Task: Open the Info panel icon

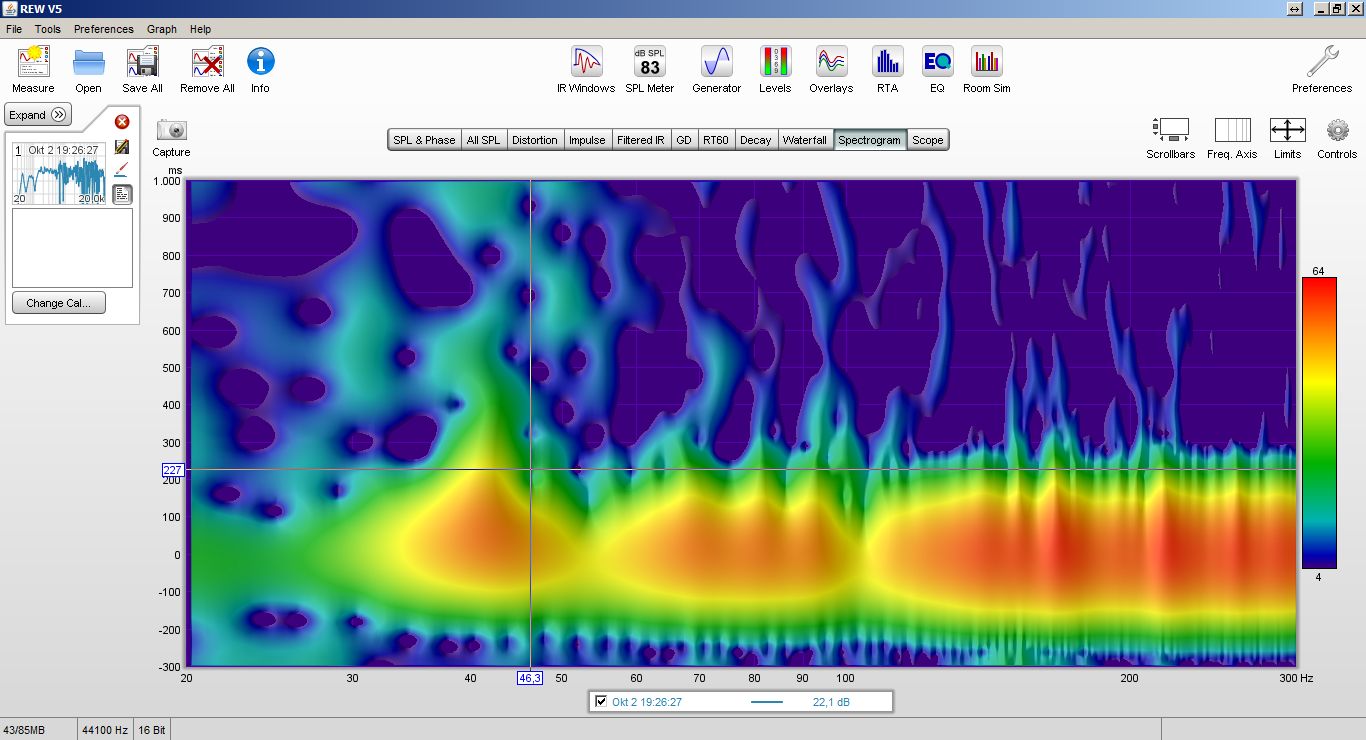Action: pos(260,62)
